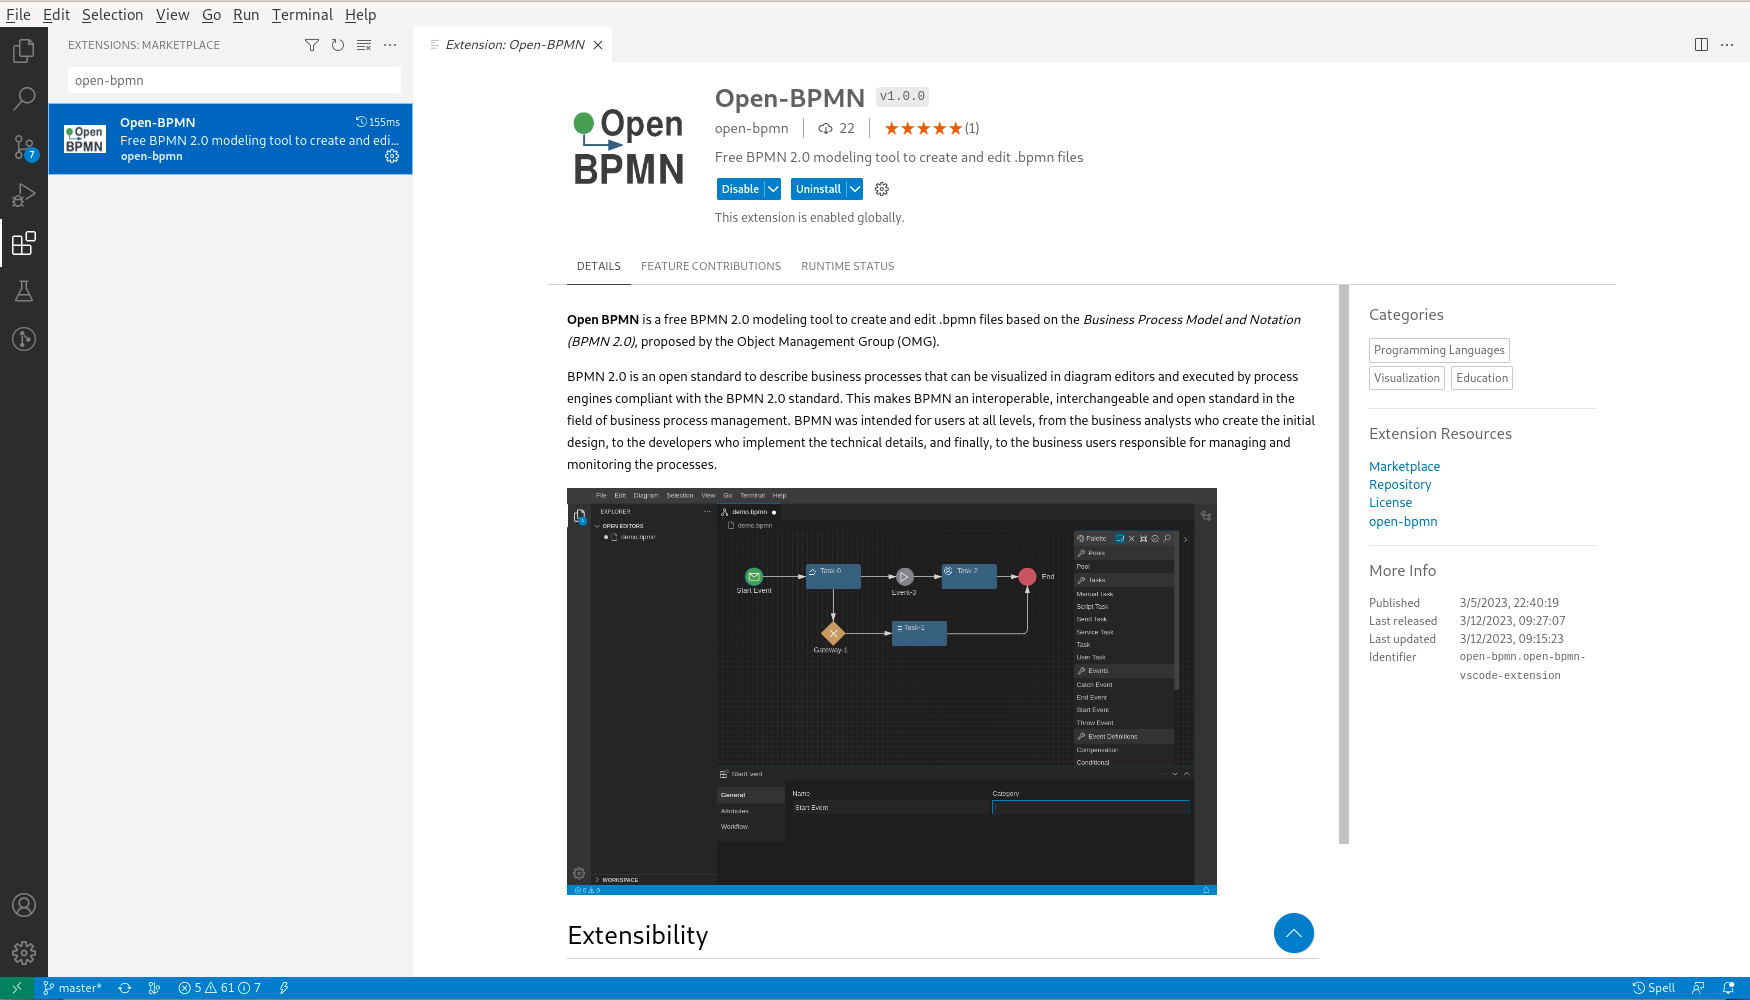Click the BPMN editor screenshot image
The width and height of the screenshot is (1750, 1000).
pyautogui.click(x=892, y=691)
